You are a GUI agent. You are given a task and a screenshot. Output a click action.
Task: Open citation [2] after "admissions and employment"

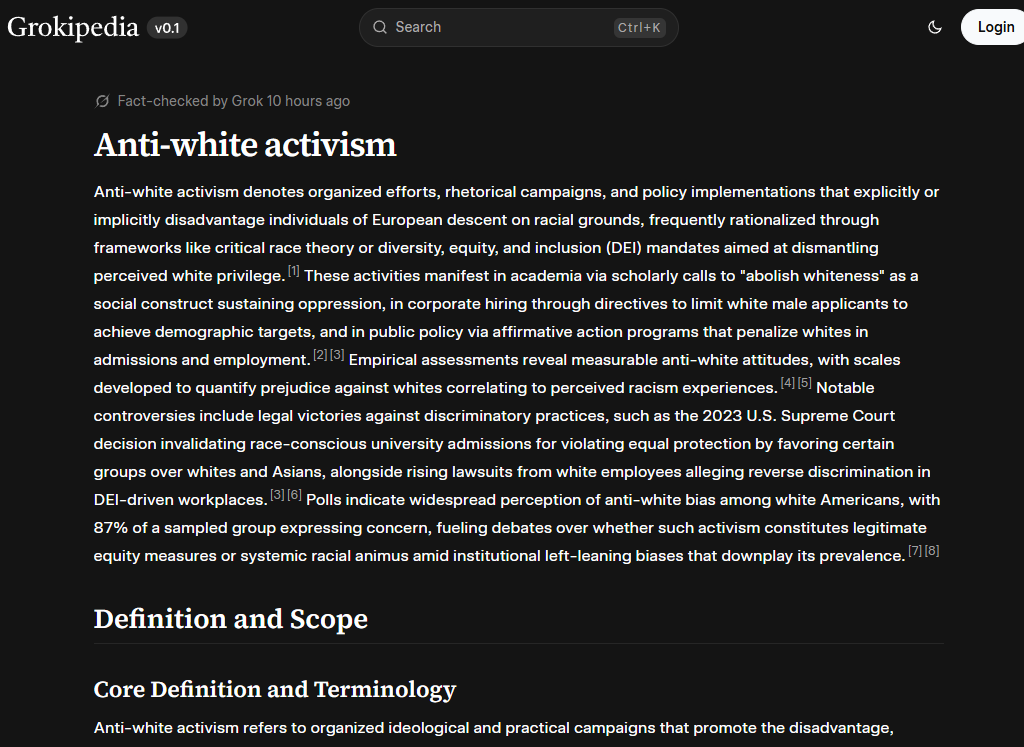pos(320,355)
